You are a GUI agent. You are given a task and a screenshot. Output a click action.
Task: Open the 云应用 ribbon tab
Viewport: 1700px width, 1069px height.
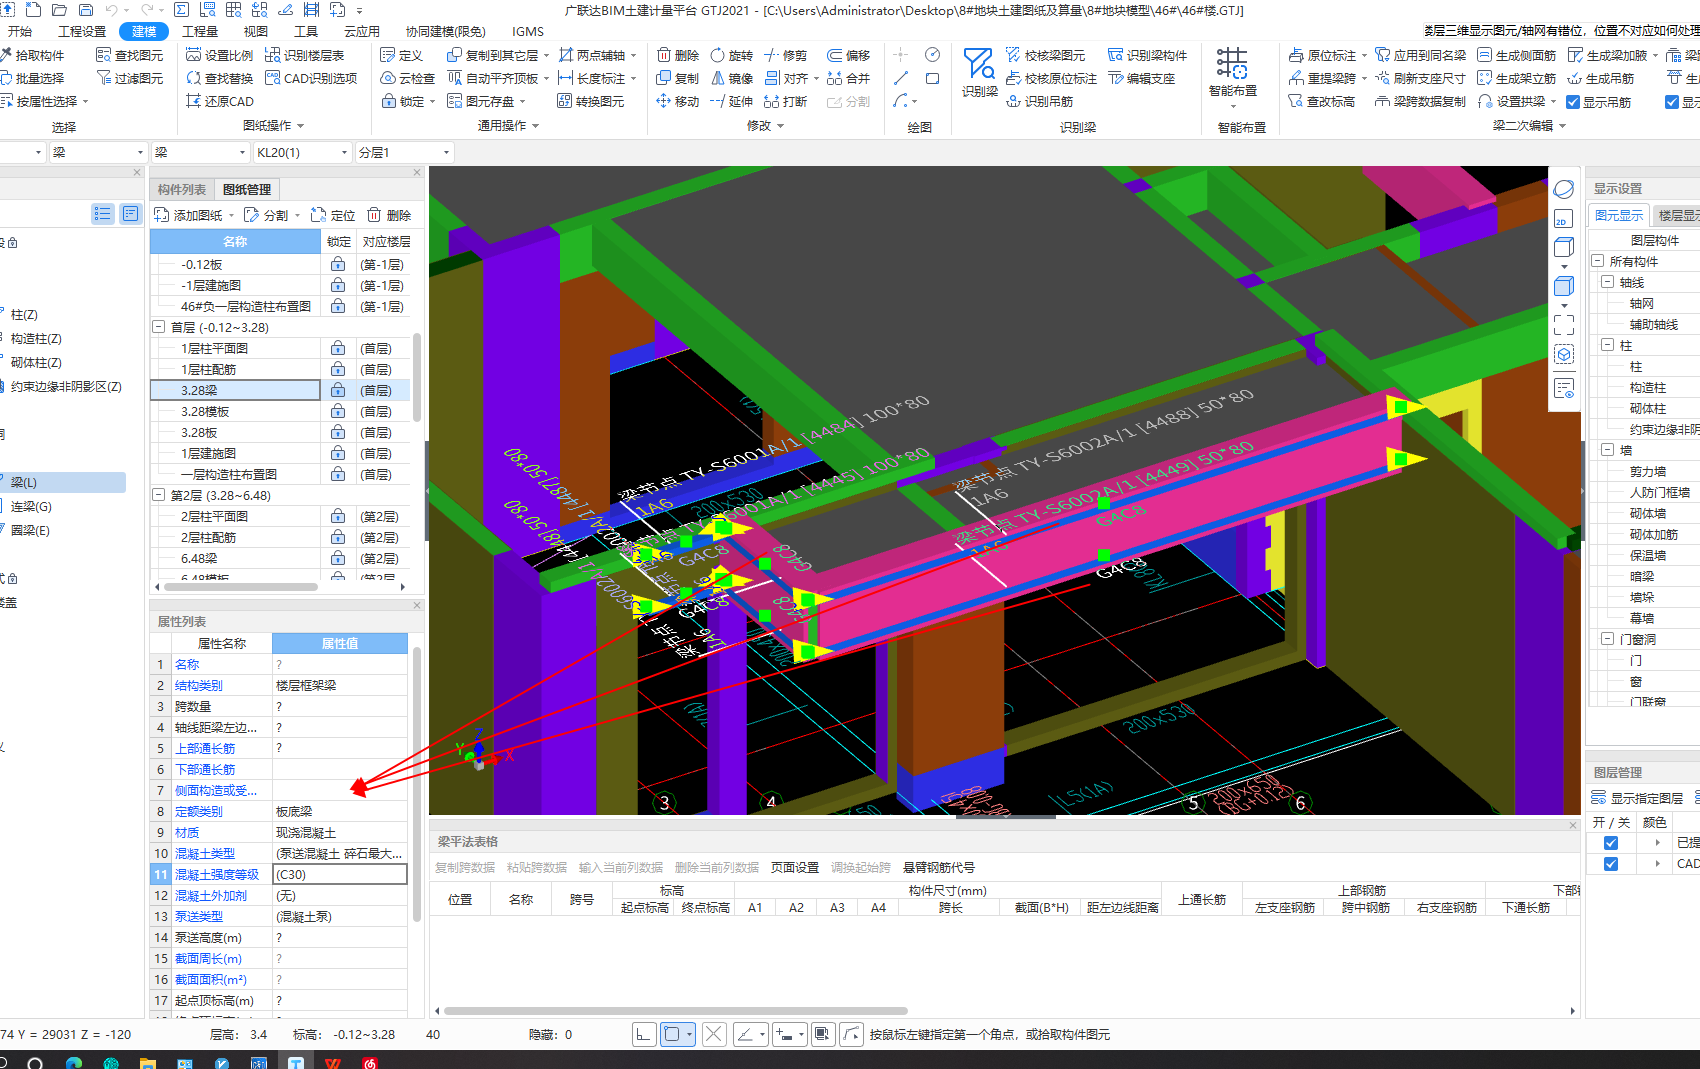(361, 31)
